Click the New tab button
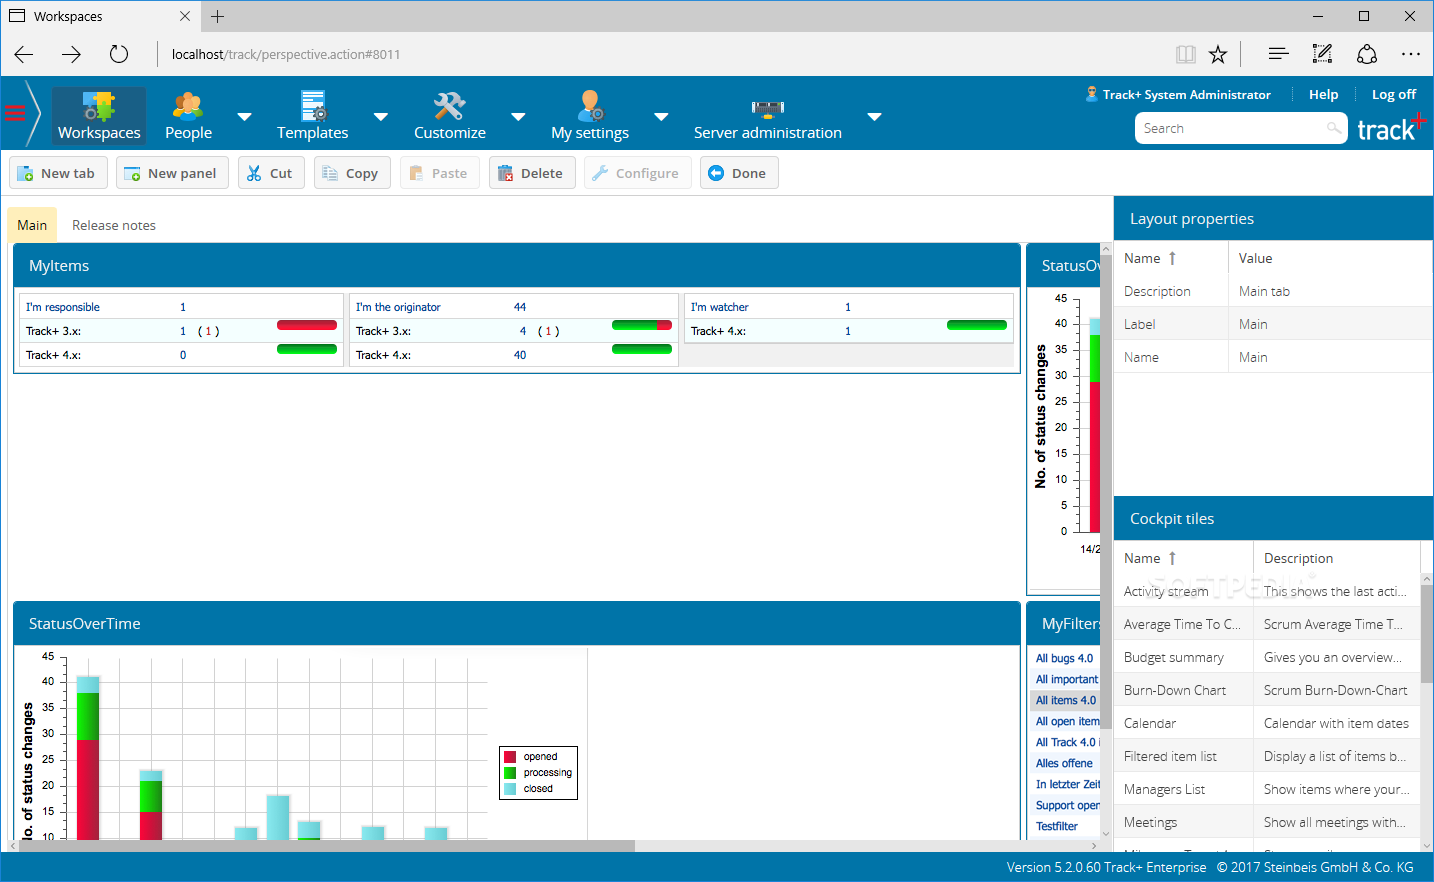Viewport: 1434px width, 882px height. pyautogui.click(x=58, y=173)
